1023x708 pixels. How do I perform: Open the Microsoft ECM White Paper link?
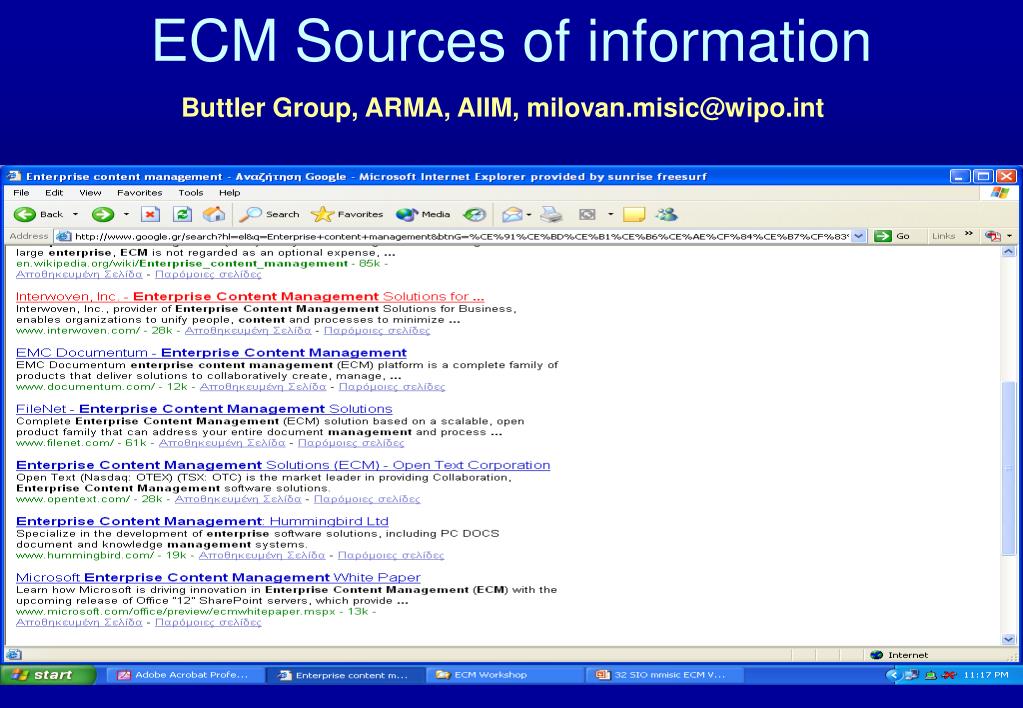pos(218,577)
